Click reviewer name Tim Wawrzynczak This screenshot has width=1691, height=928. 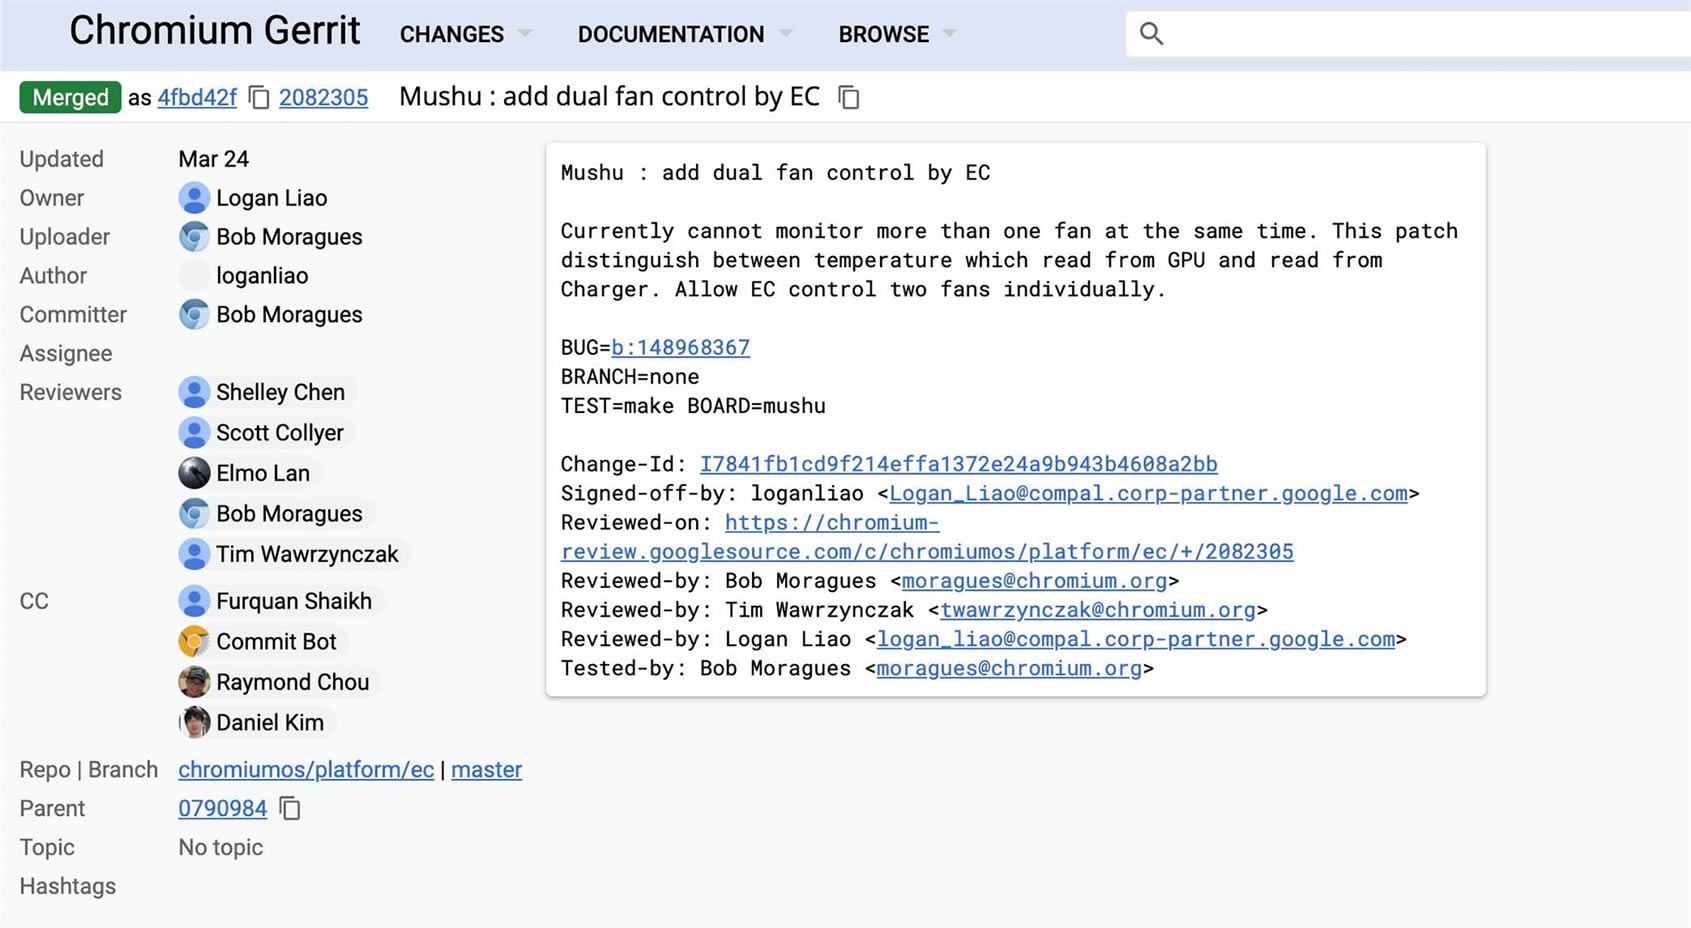coord(307,554)
